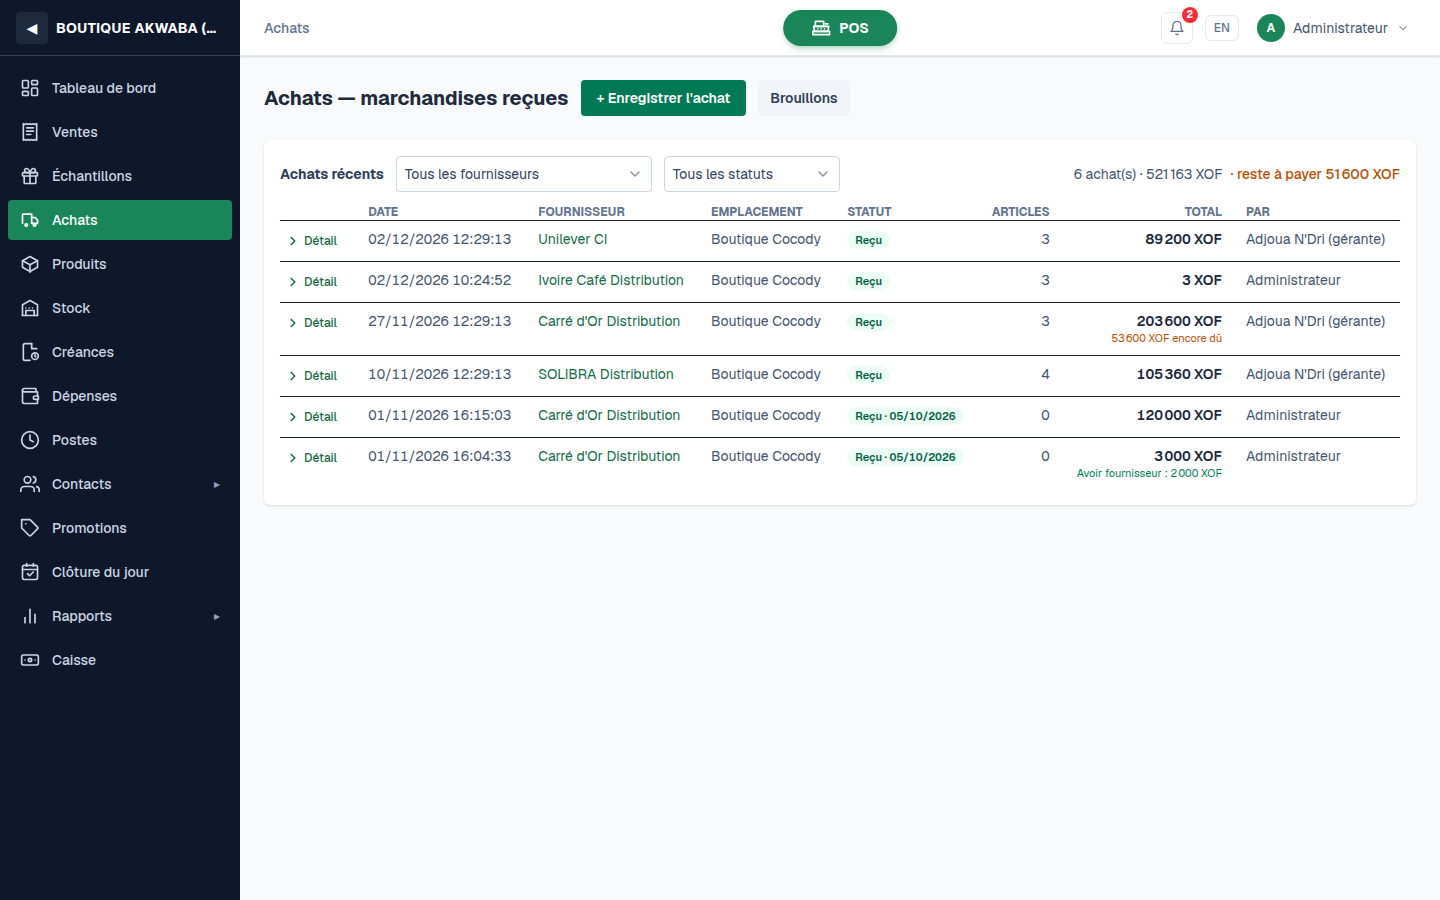Click the Stock warehouse icon
The height and width of the screenshot is (900, 1440).
coord(30,308)
